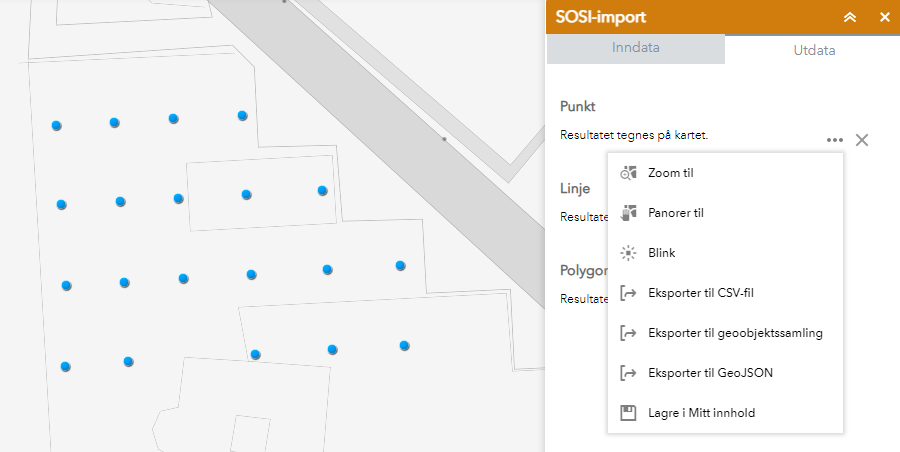Click the Blink flash icon
This screenshot has height=452, width=900.
629,253
